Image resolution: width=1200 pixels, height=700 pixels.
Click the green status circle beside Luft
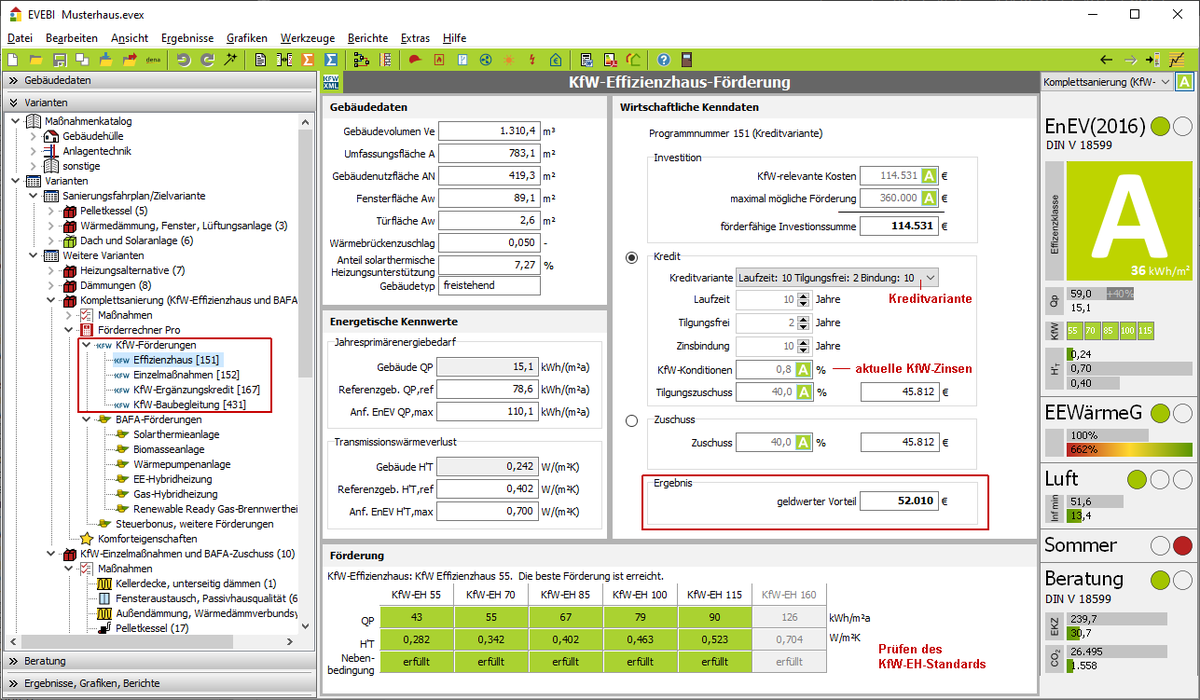pos(1137,479)
